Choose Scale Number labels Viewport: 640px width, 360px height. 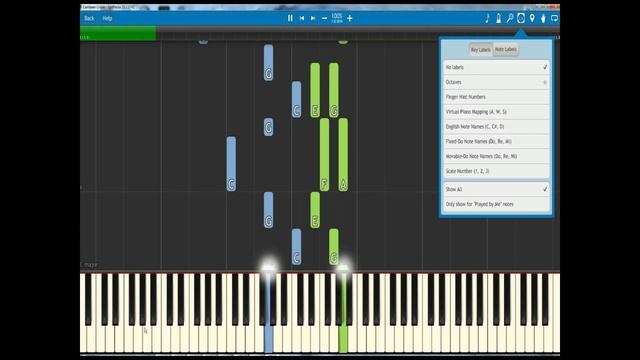pyautogui.click(x=496, y=171)
